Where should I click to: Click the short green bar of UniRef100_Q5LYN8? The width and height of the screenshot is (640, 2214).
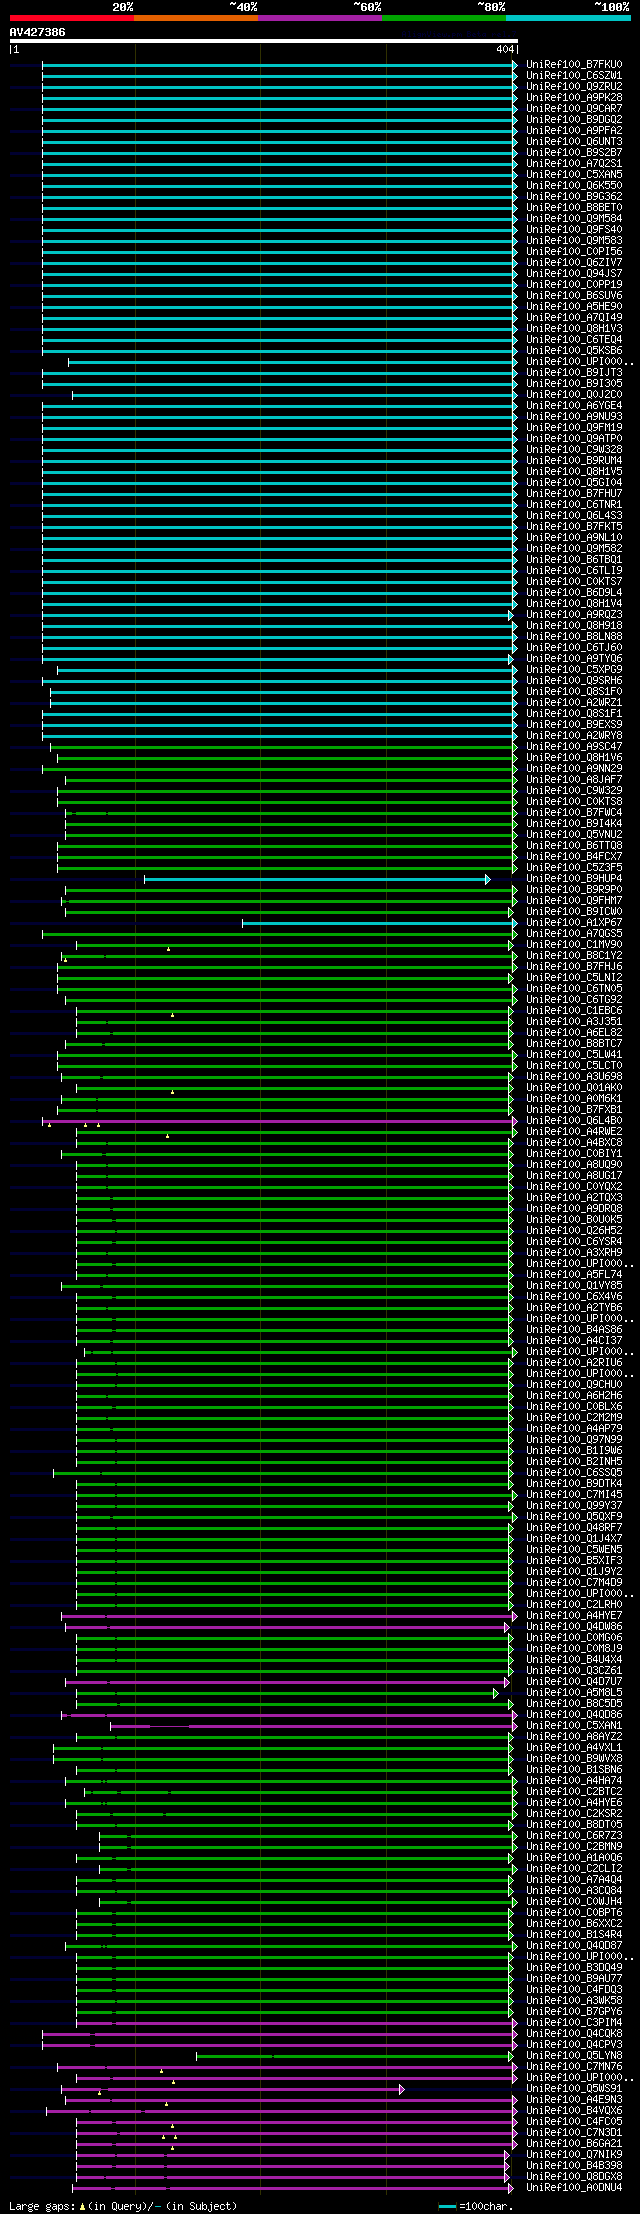tap(356, 2057)
